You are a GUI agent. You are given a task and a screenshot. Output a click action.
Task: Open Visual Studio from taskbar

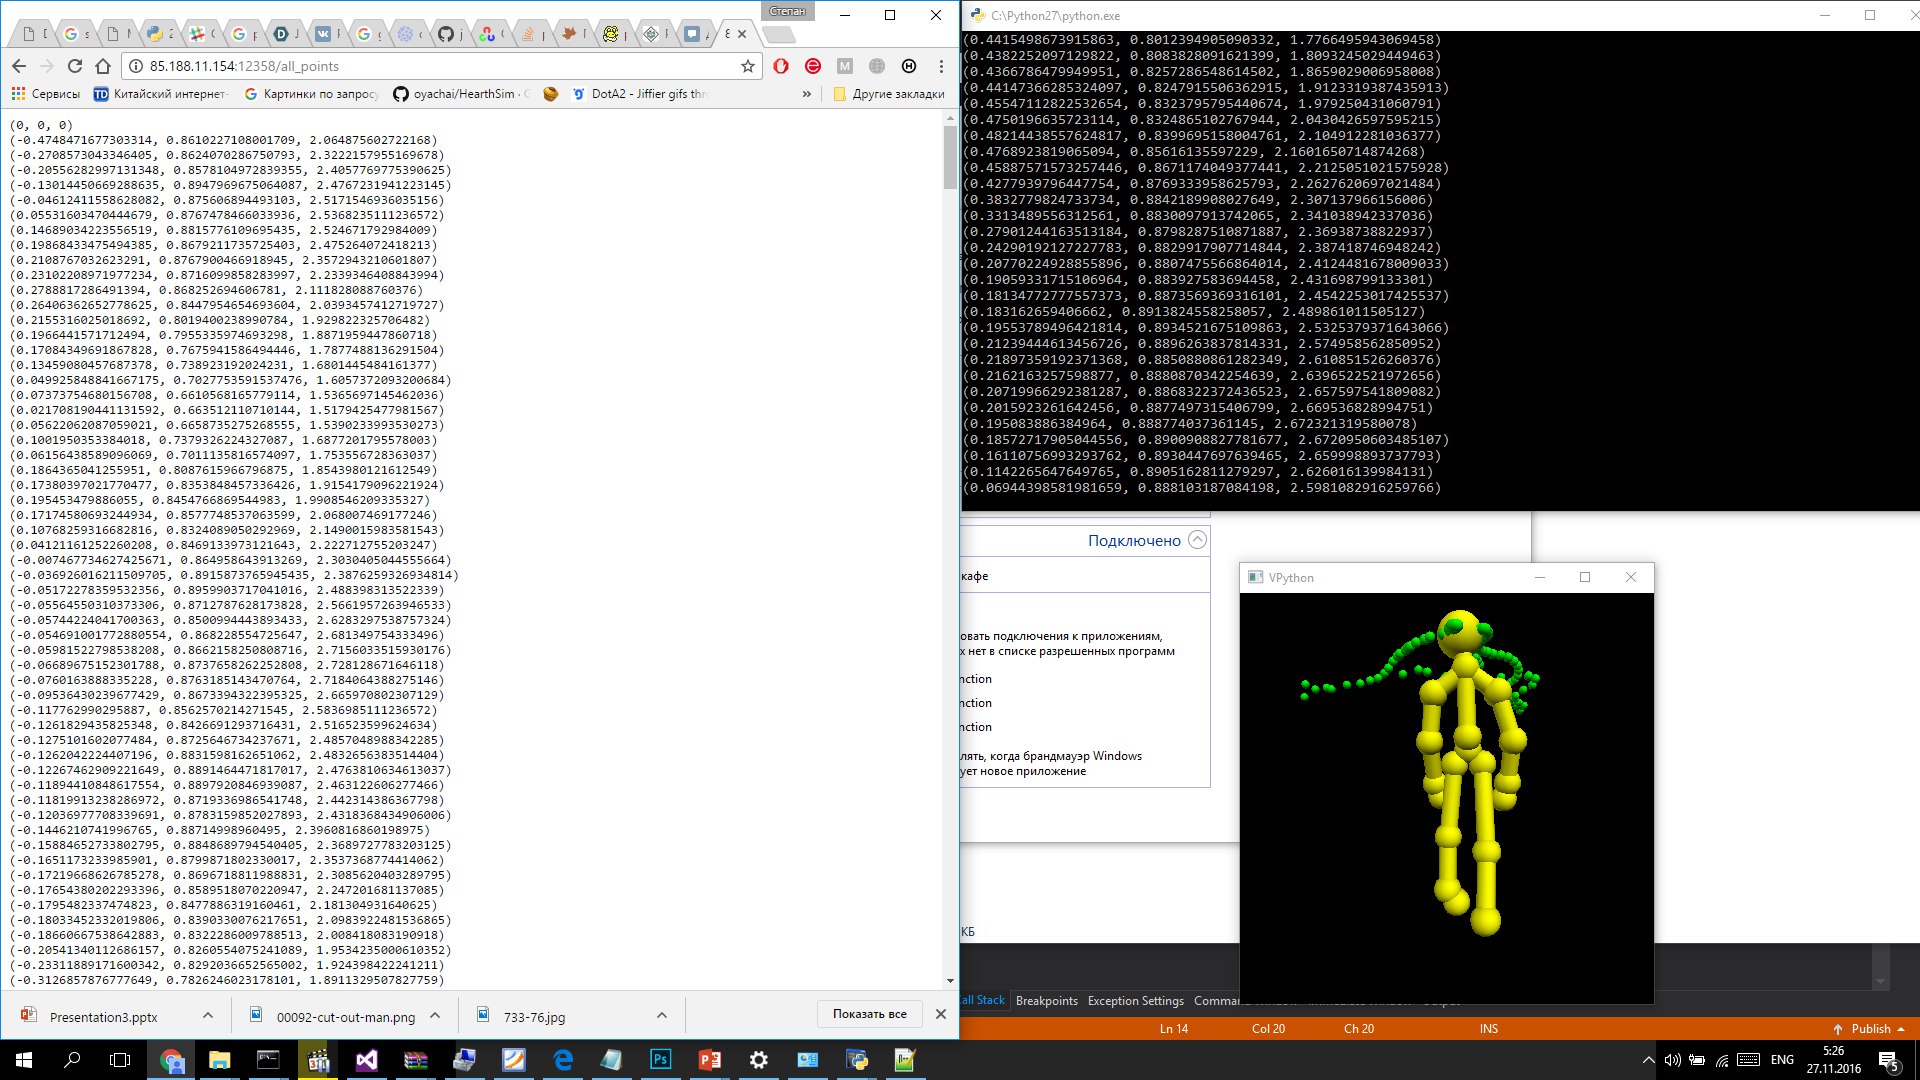pos(366,1060)
